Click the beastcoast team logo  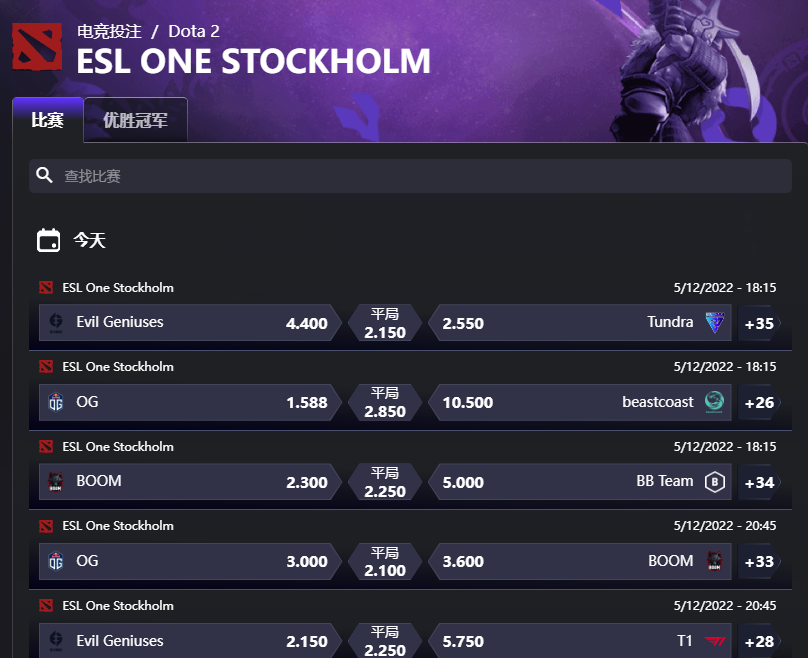tap(714, 402)
